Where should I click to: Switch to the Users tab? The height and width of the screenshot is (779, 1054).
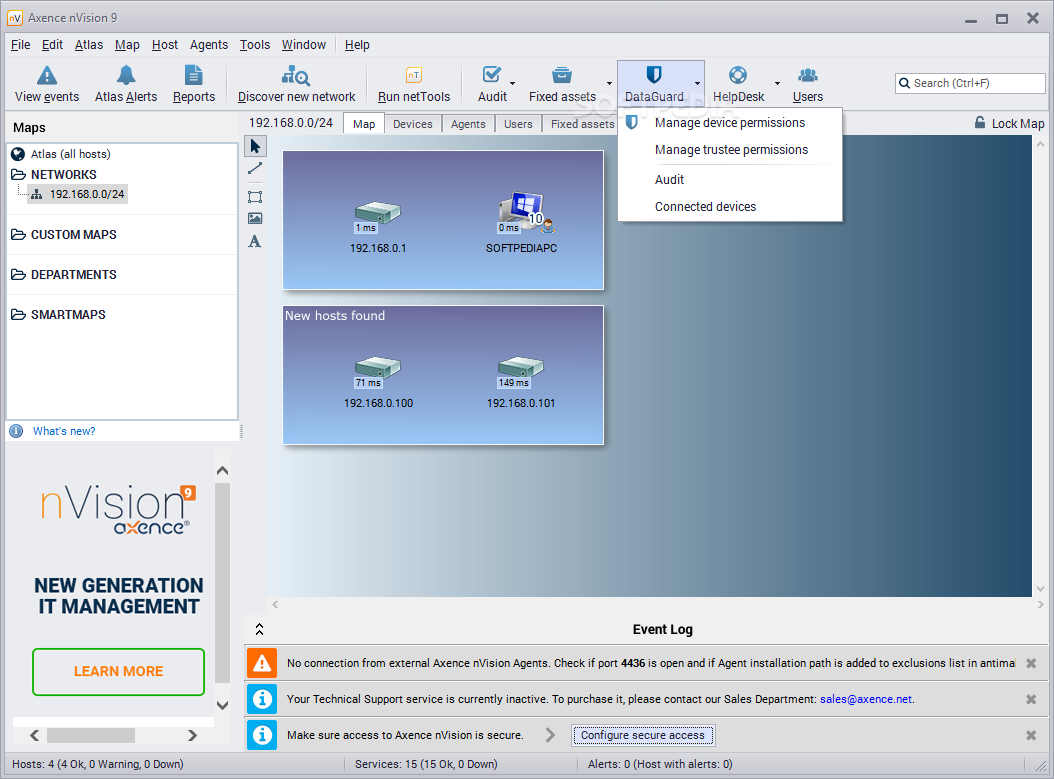pos(518,124)
